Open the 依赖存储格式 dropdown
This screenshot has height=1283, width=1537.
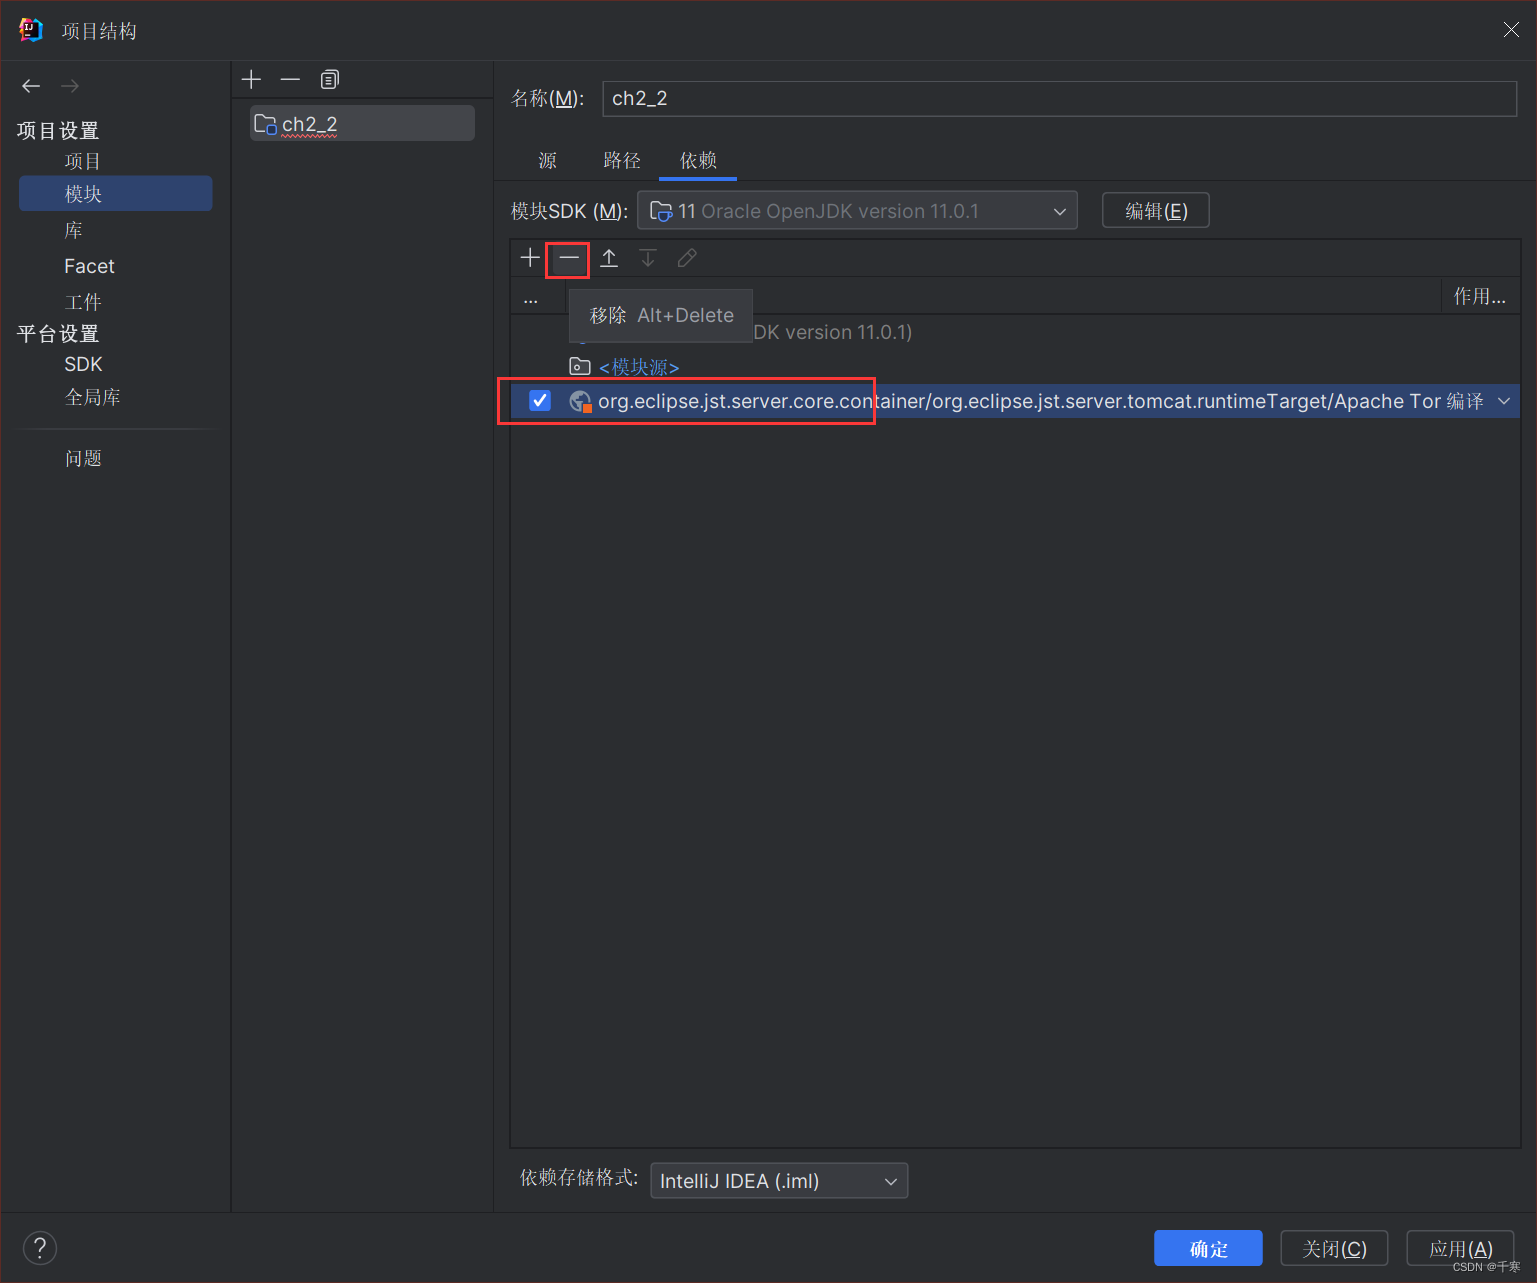click(779, 1180)
